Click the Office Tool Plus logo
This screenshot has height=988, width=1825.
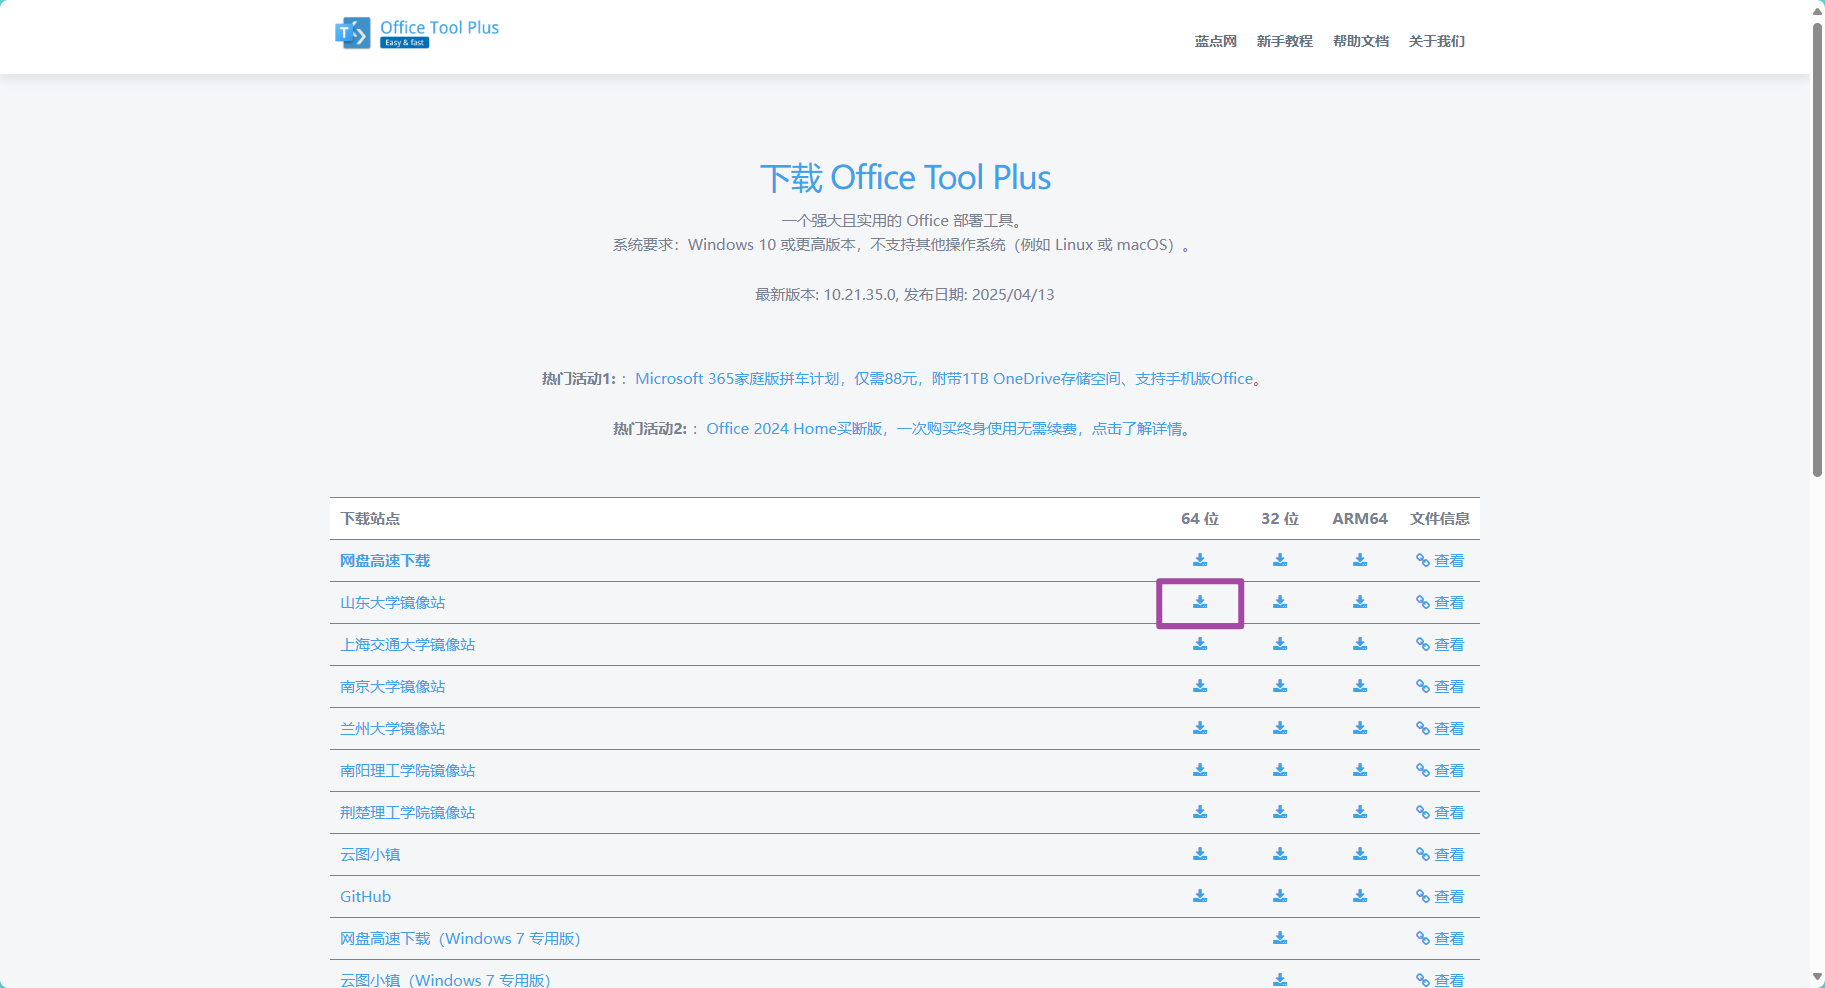point(417,33)
